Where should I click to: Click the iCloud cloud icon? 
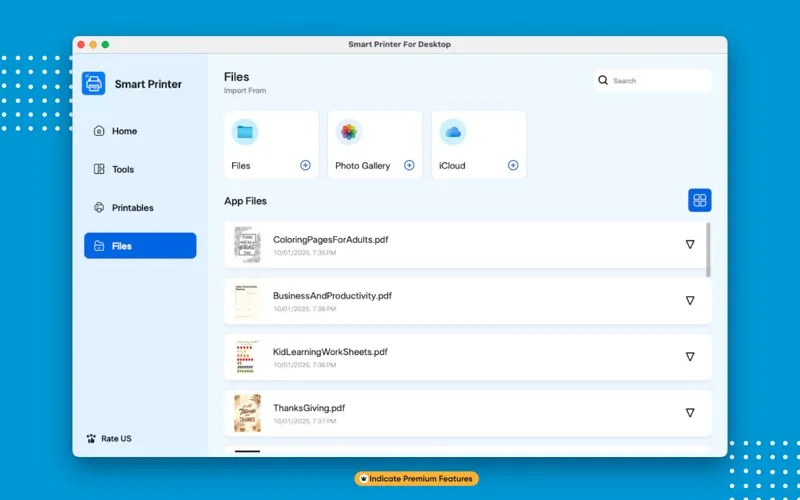click(x=453, y=132)
